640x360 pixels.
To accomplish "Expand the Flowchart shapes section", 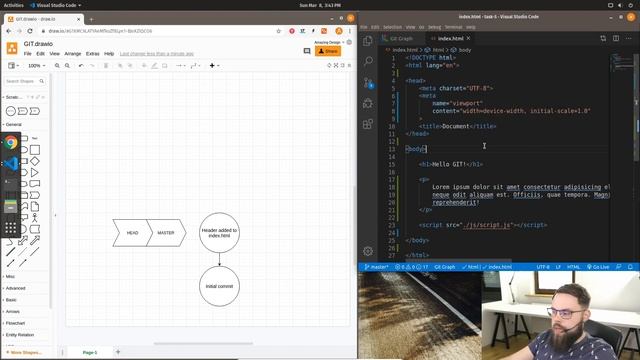I will click(x=15, y=323).
